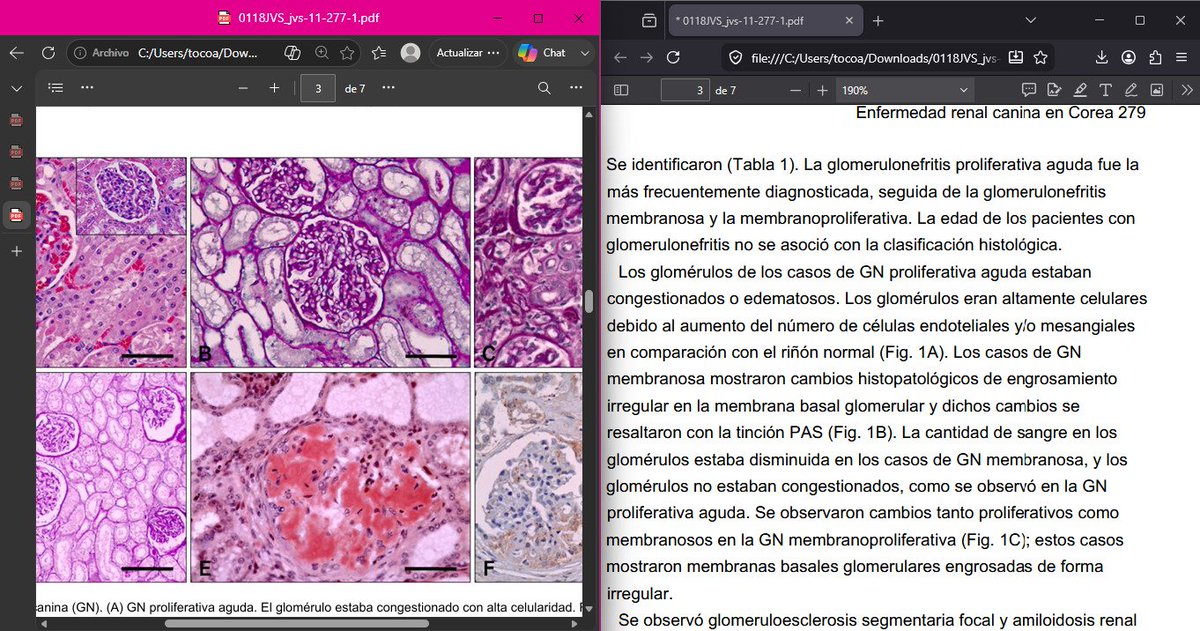This screenshot has width=1200, height=631.
Task: Add an image in Firefox PDF toolbar
Action: pyautogui.click(x=1157, y=90)
